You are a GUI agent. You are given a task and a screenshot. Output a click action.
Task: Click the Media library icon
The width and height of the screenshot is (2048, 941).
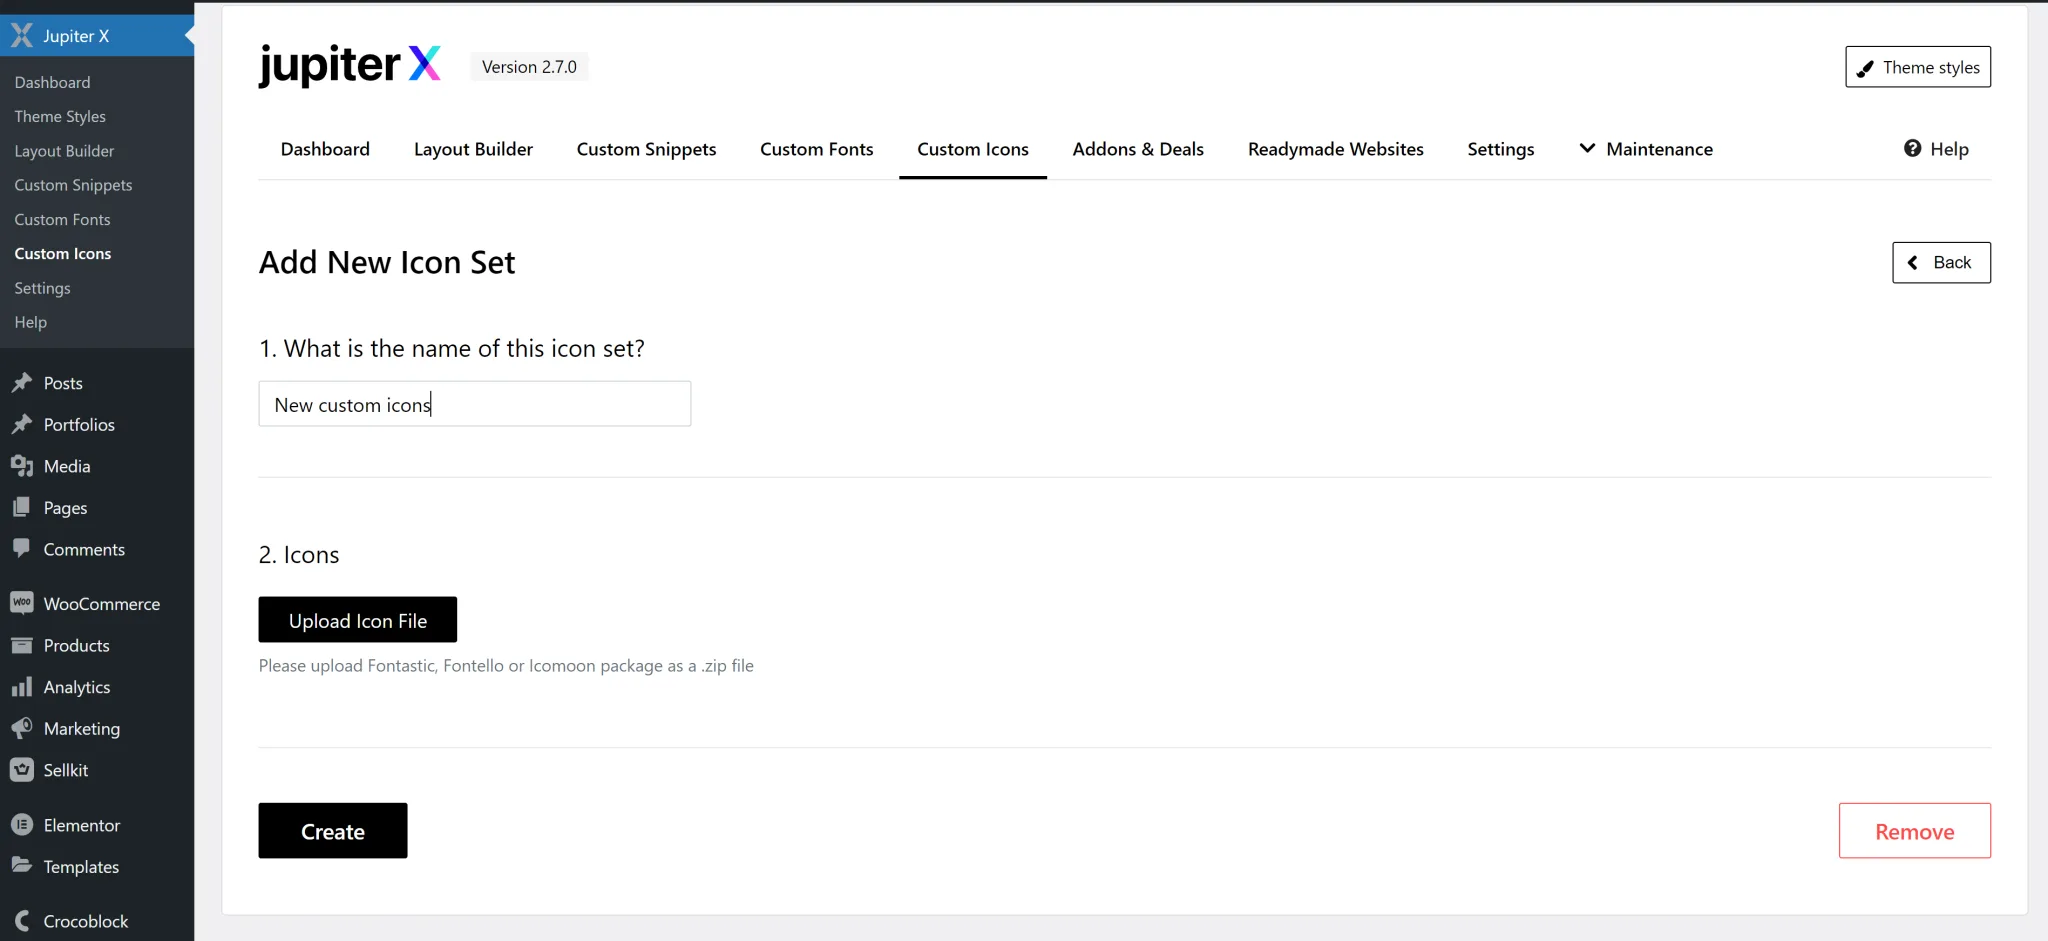pyautogui.click(x=21, y=466)
